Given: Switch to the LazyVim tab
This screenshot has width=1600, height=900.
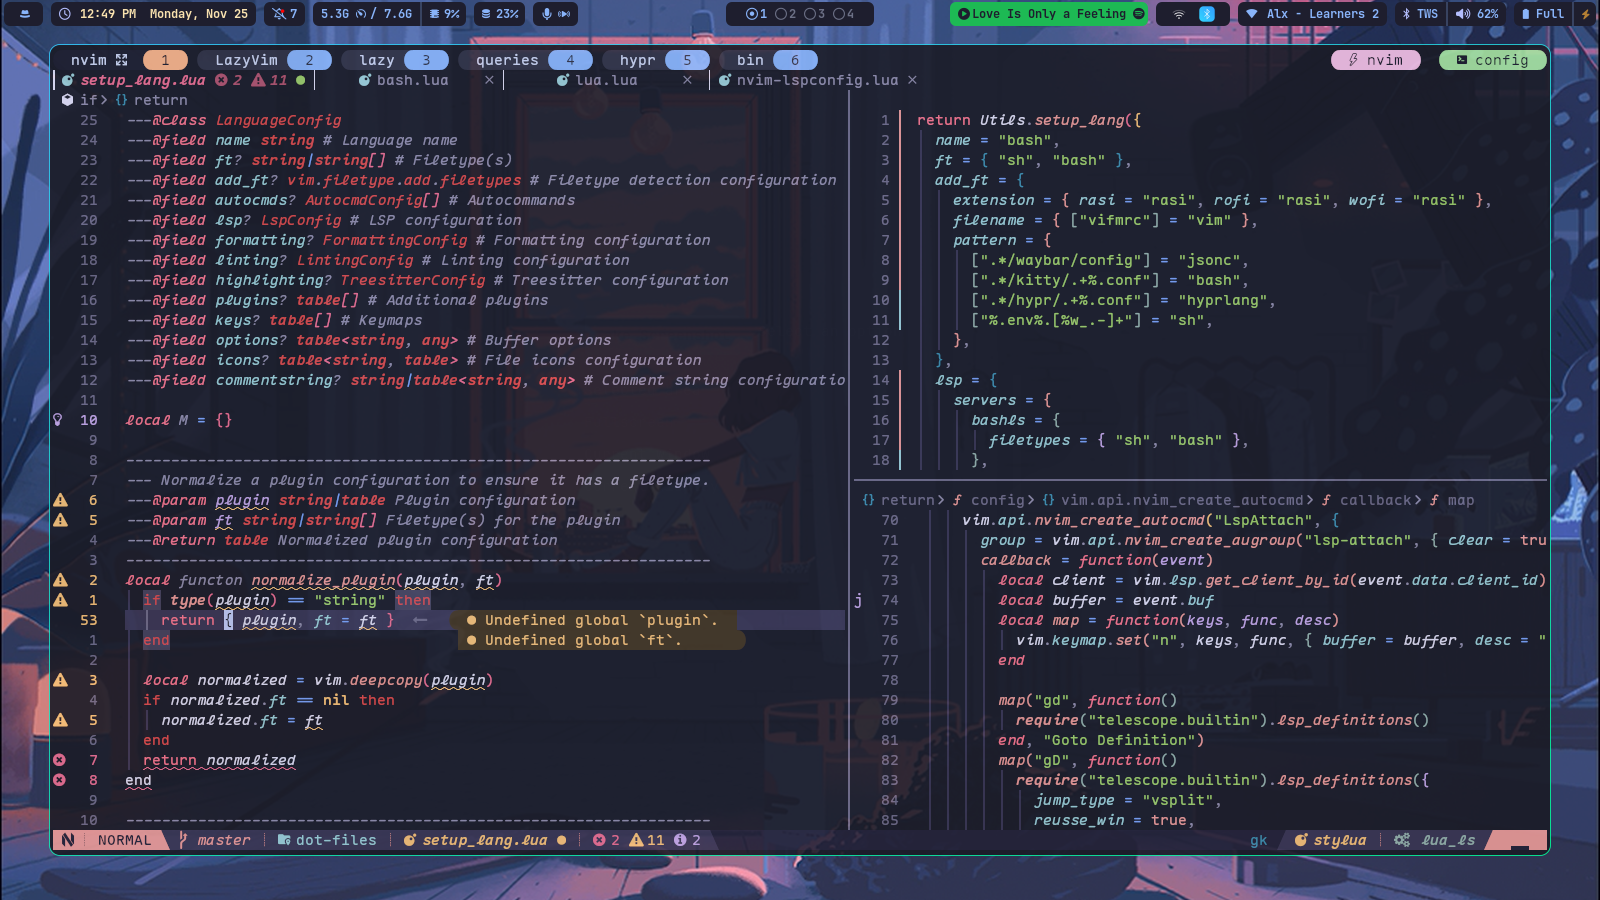Looking at the screenshot, I should click(265, 60).
